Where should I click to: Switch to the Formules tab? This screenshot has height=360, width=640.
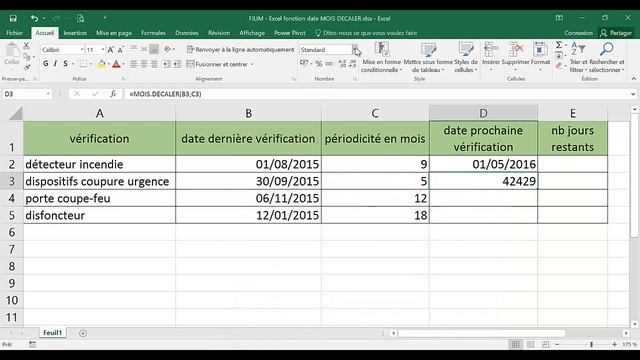click(153, 33)
